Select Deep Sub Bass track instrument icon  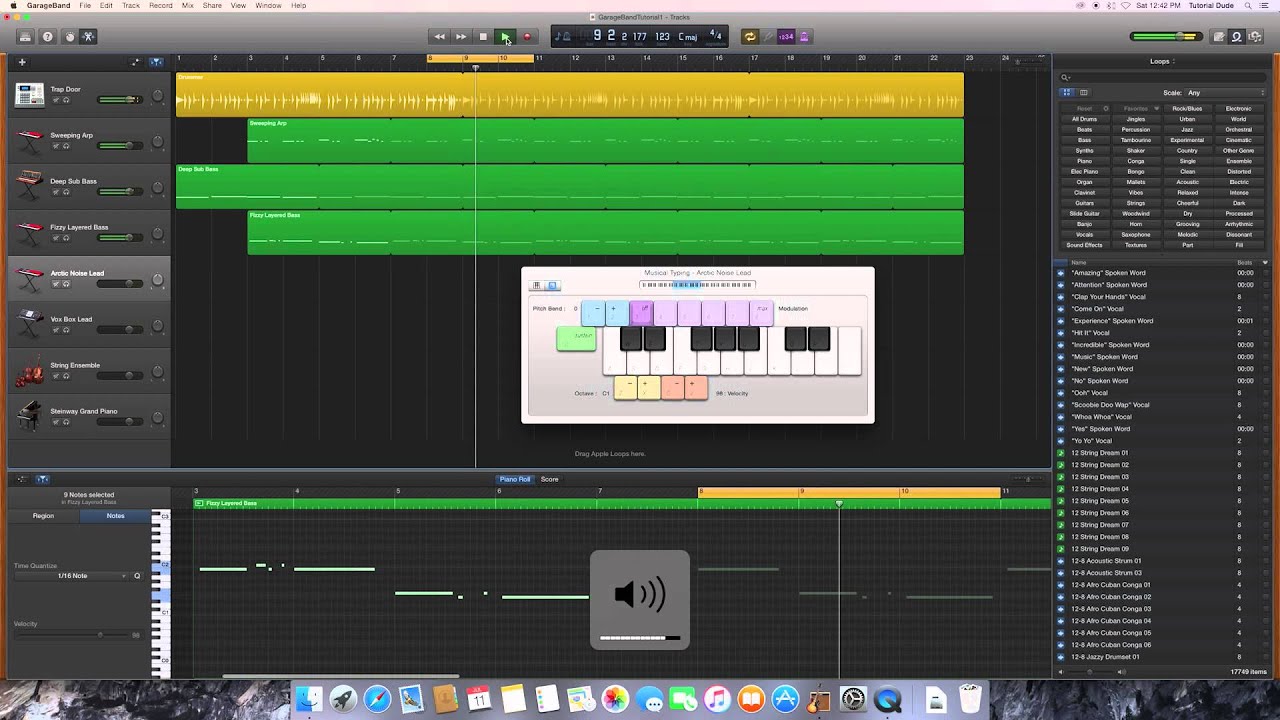(30, 186)
